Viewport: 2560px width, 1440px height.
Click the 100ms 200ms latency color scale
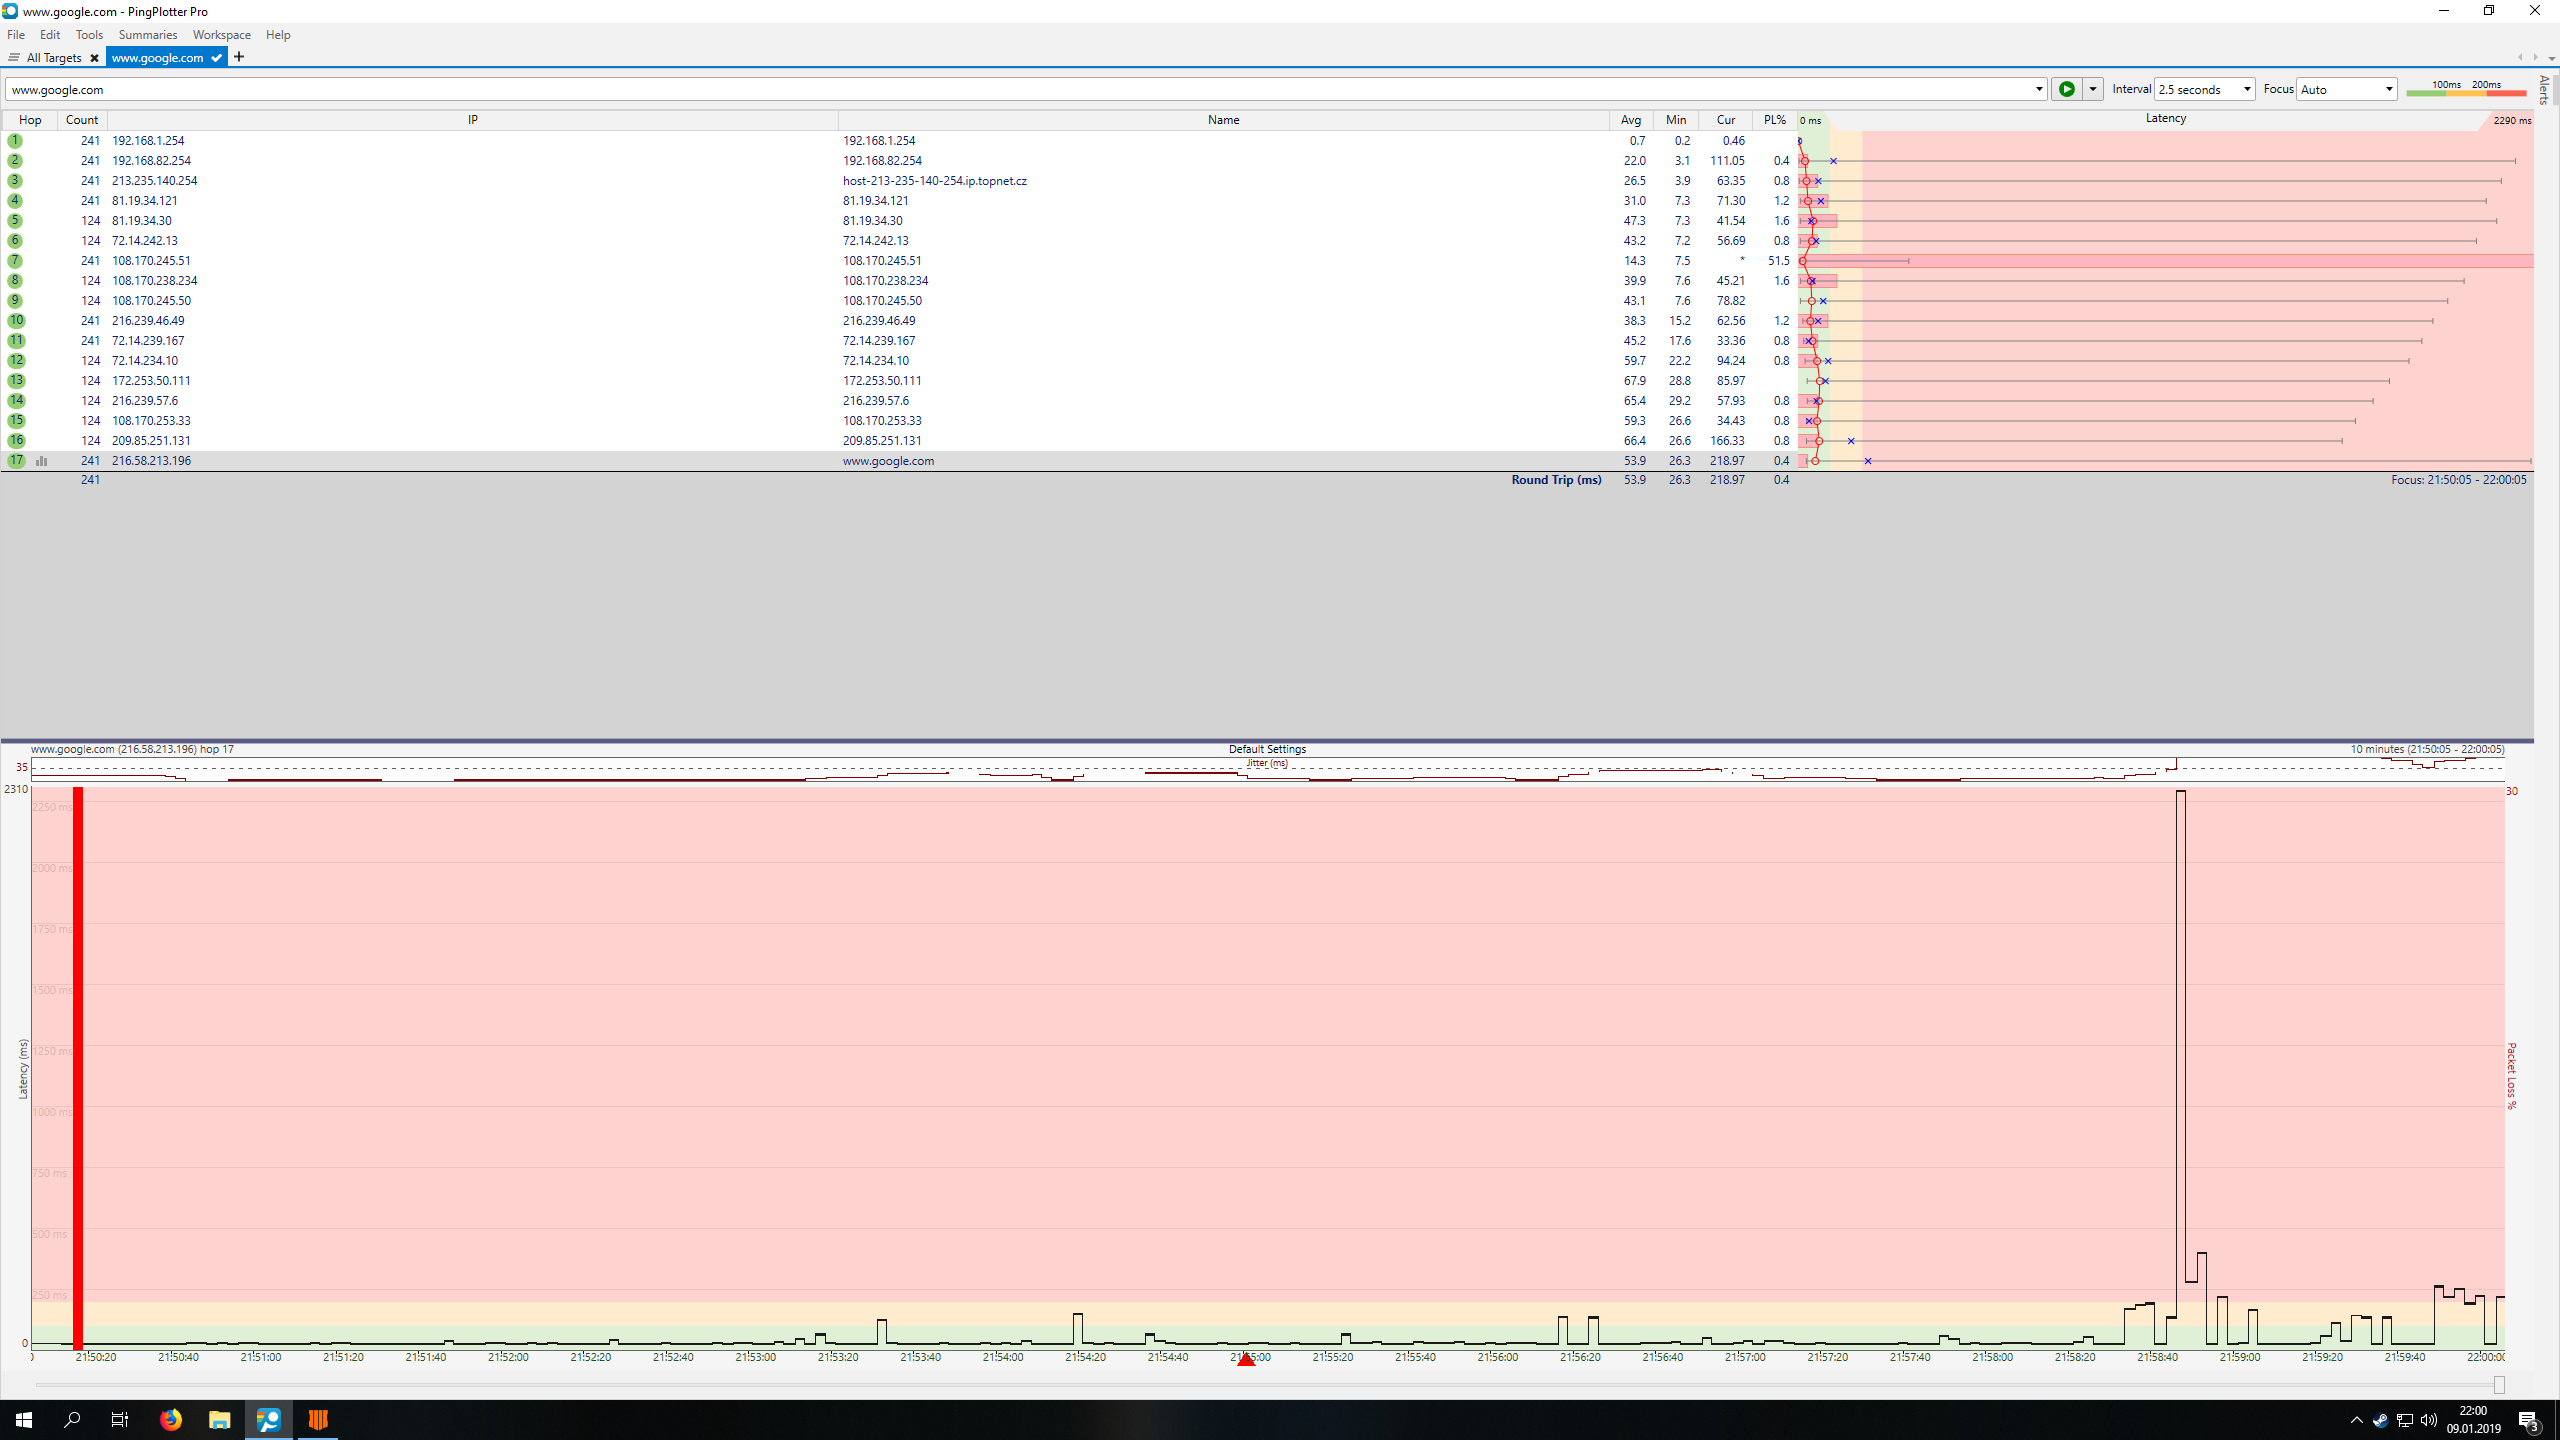pyautogui.click(x=2466, y=90)
